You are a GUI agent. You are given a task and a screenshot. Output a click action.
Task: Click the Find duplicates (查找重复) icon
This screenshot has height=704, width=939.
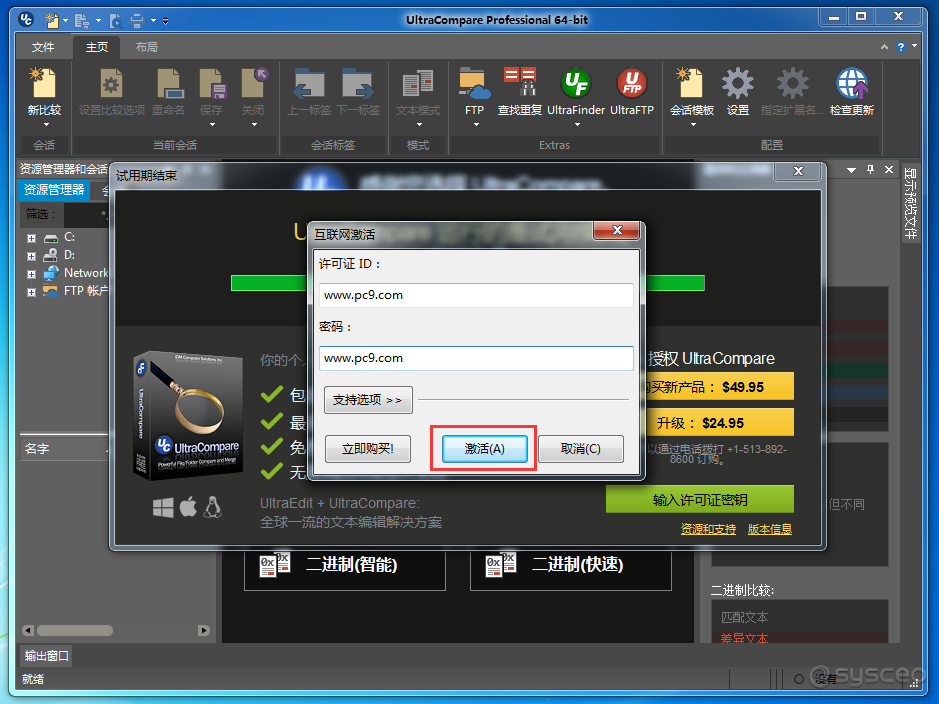pyautogui.click(x=520, y=83)
